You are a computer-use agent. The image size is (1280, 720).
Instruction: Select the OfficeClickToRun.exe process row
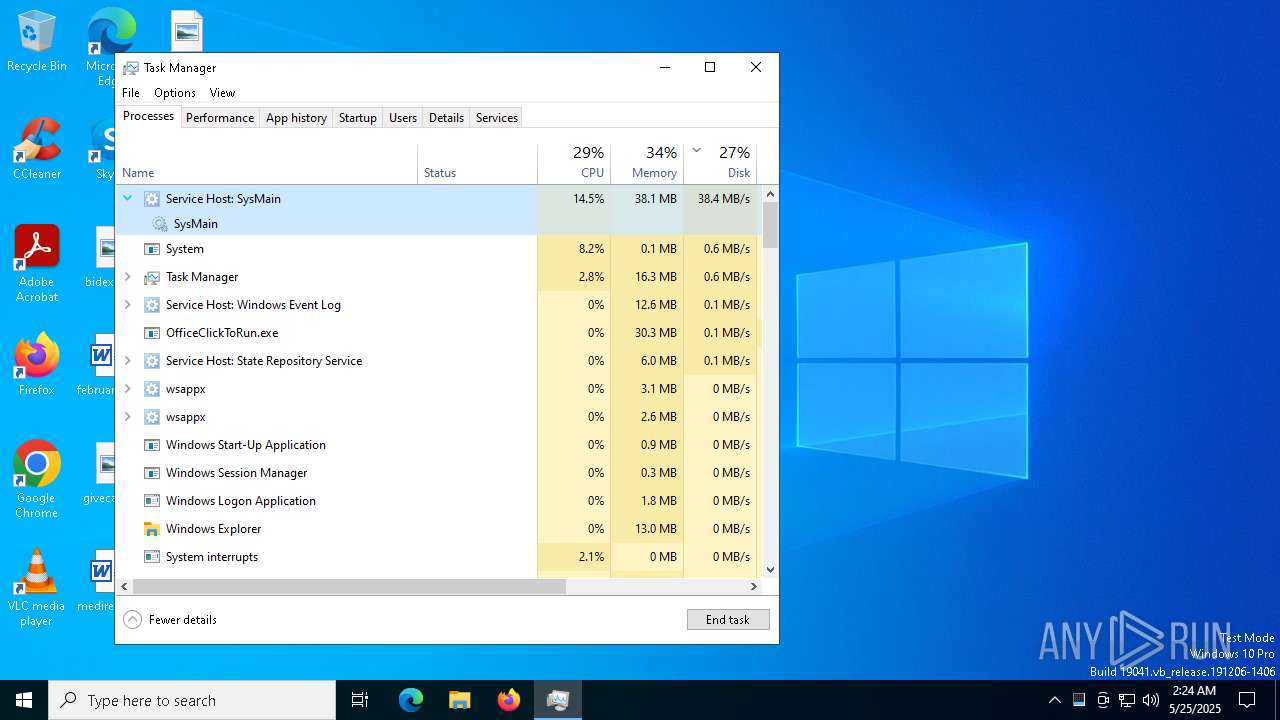pyautogui.click(x=438, y=333)
